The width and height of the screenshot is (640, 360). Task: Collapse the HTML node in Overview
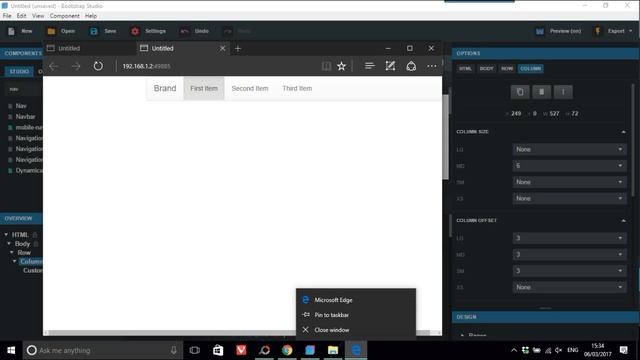pos(6,235)
